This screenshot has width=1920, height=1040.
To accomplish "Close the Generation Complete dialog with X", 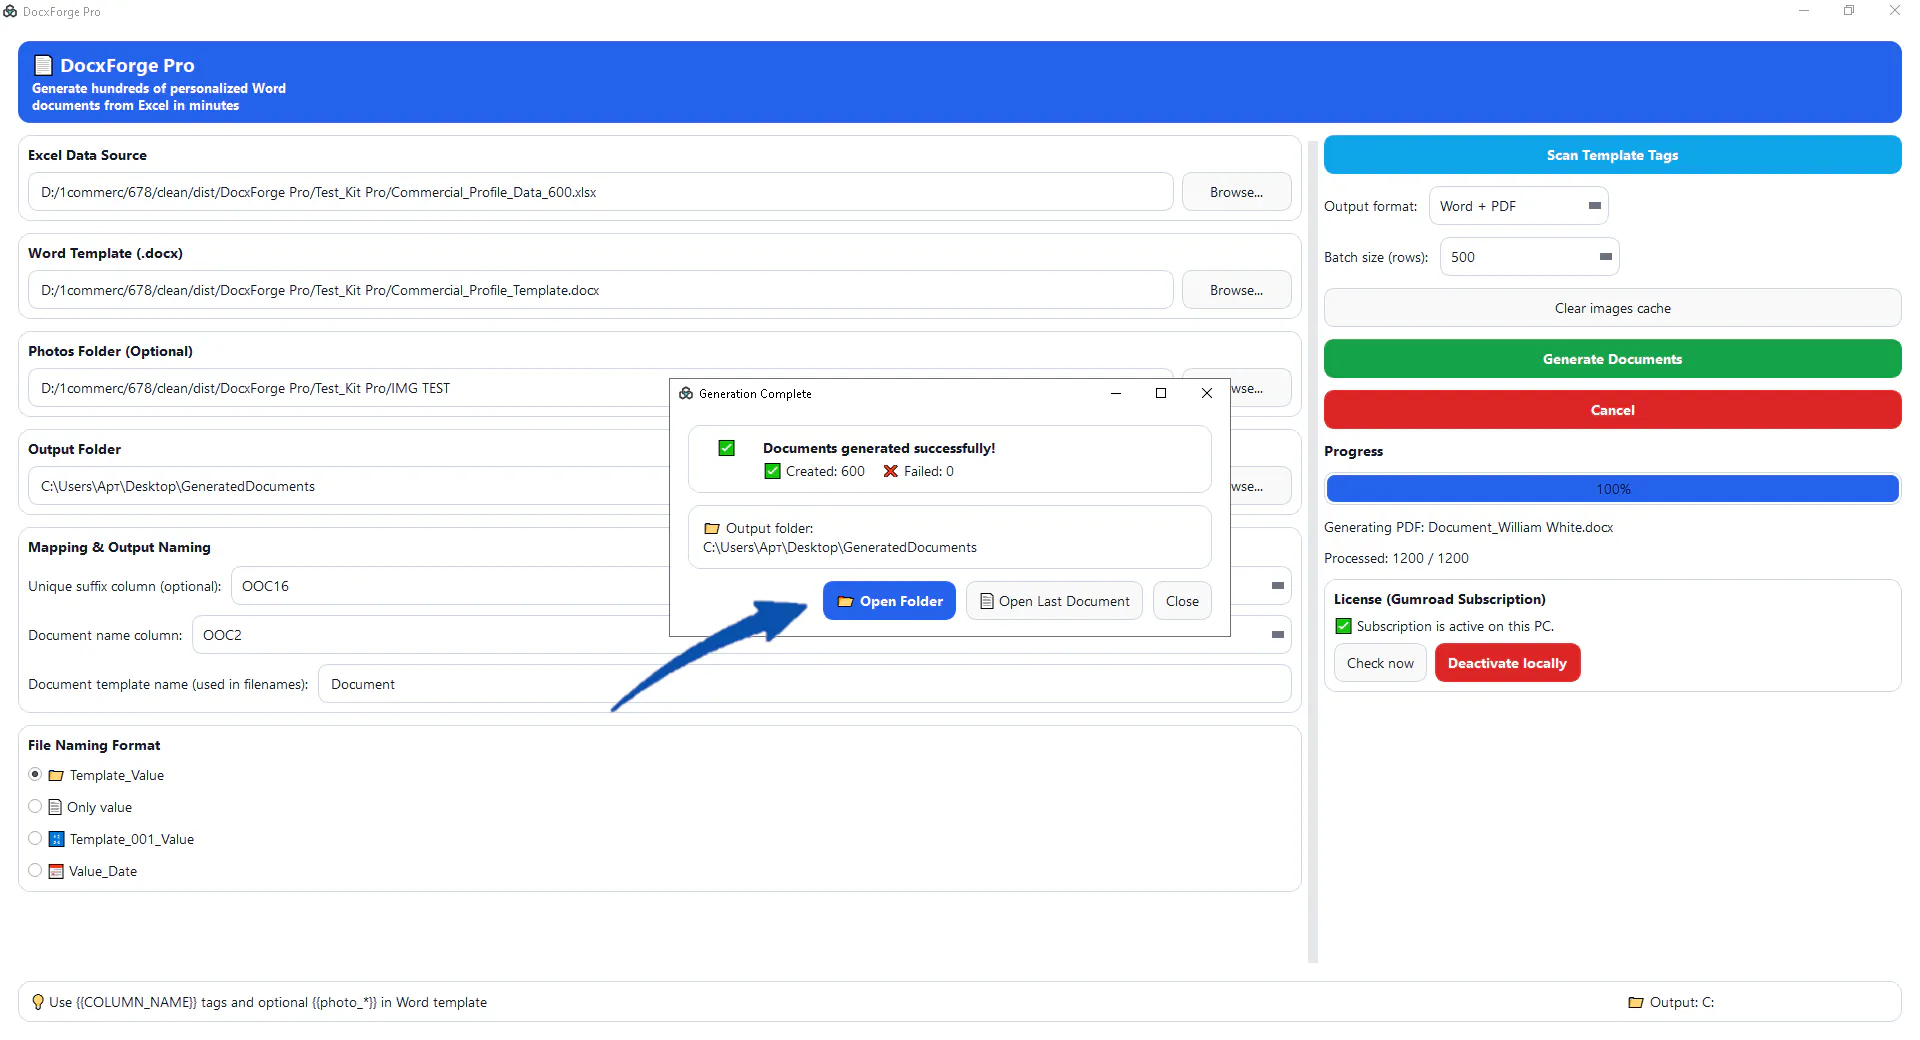I will [1207, 393].
